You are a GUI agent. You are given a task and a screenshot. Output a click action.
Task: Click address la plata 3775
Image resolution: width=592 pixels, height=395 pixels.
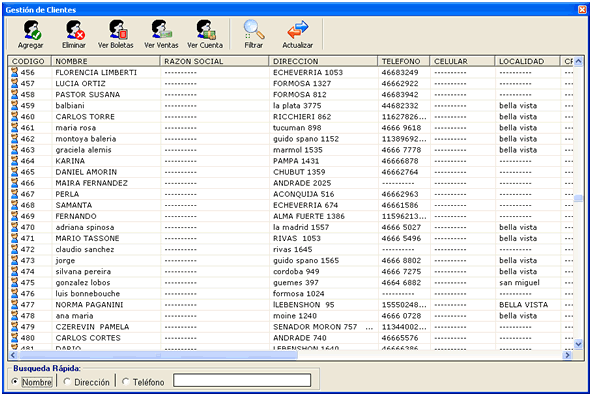point(297,105)
